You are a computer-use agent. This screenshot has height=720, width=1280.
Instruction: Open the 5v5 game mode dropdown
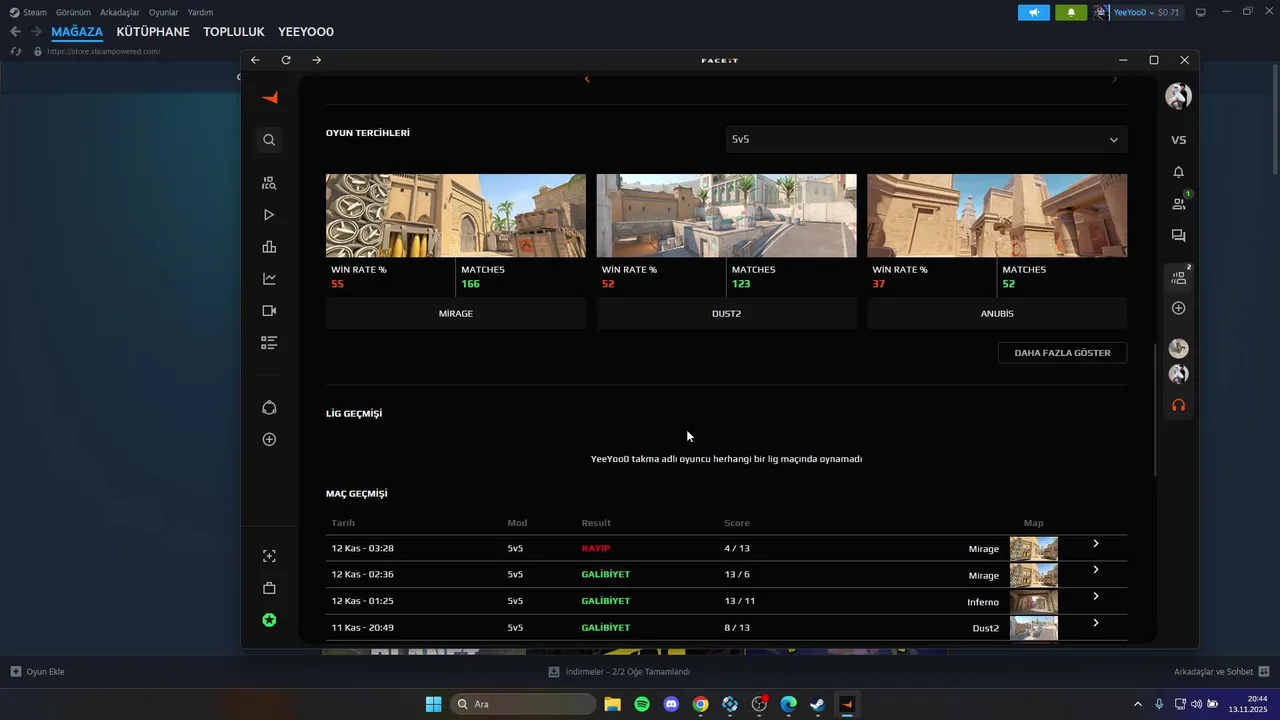tap(926, 139)
